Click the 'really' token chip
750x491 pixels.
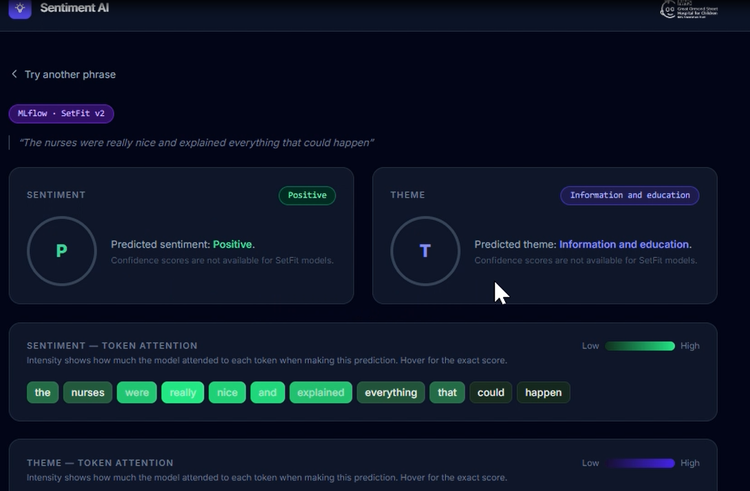[x=183, y=393]
